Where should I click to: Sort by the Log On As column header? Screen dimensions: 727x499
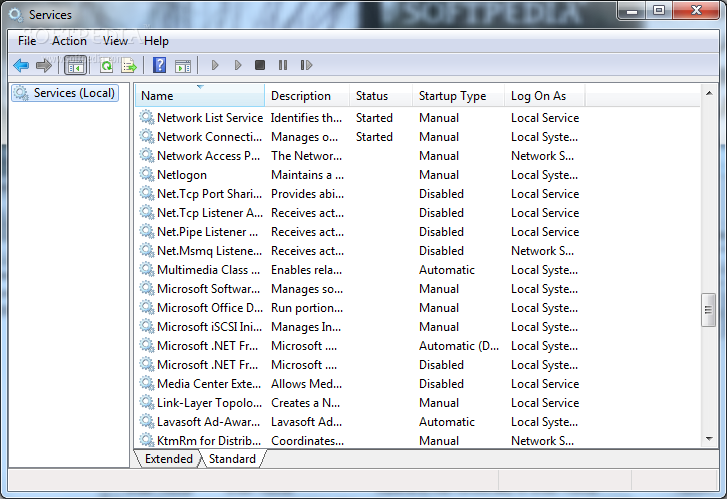coord(544,96)
